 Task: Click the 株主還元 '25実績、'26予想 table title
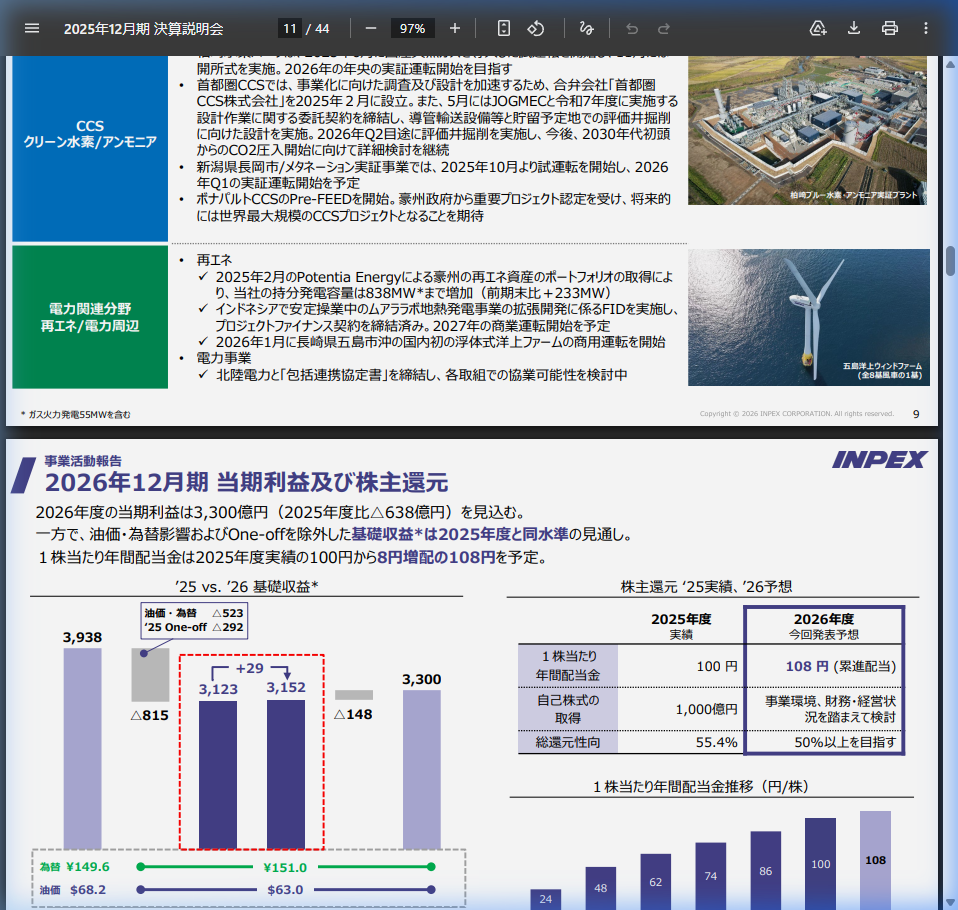[706, 587]
